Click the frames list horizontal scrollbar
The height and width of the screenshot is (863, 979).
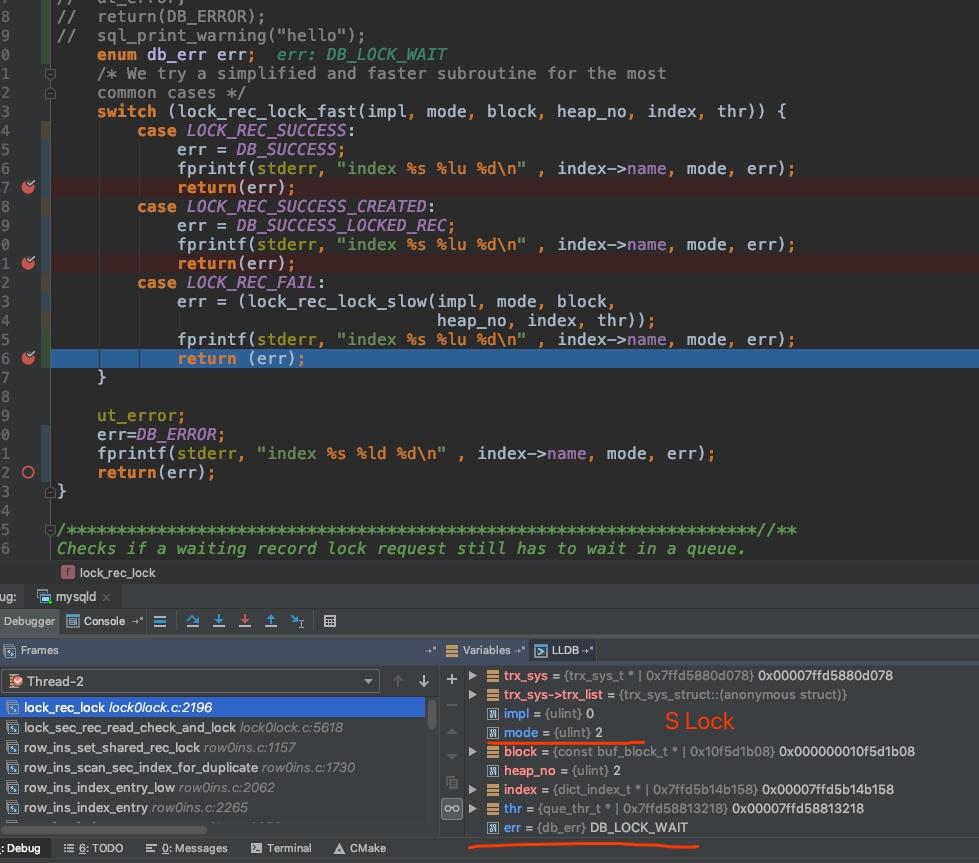[104, 830]
